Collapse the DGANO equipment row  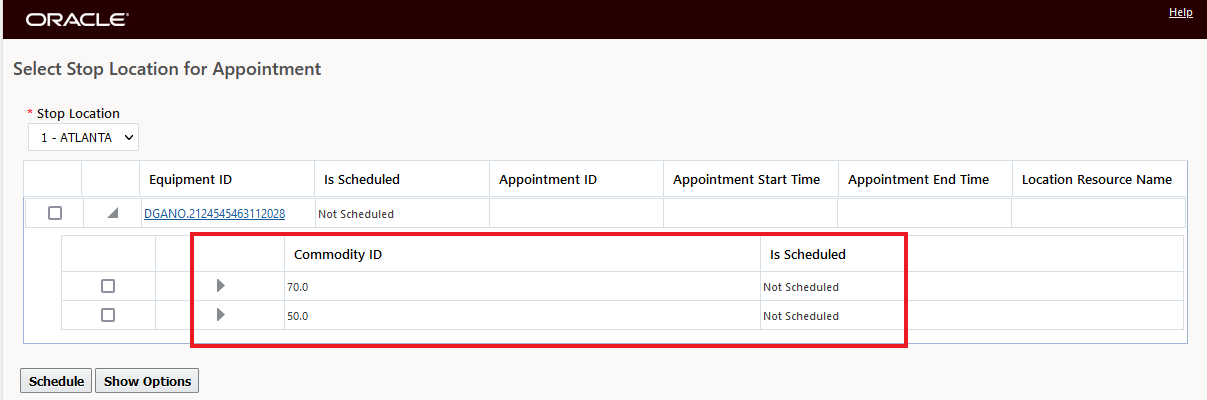(x=112, y=213)
